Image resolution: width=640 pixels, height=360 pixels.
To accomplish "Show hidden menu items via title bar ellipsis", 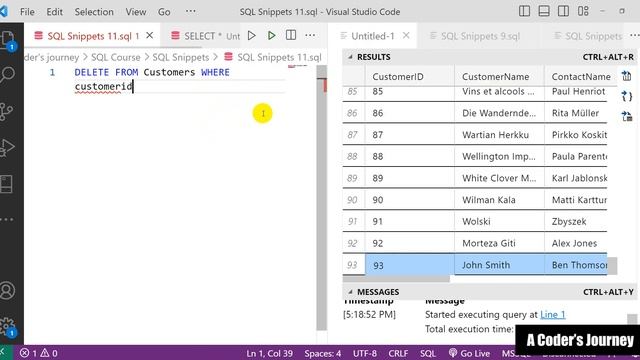I will [191, 11].
